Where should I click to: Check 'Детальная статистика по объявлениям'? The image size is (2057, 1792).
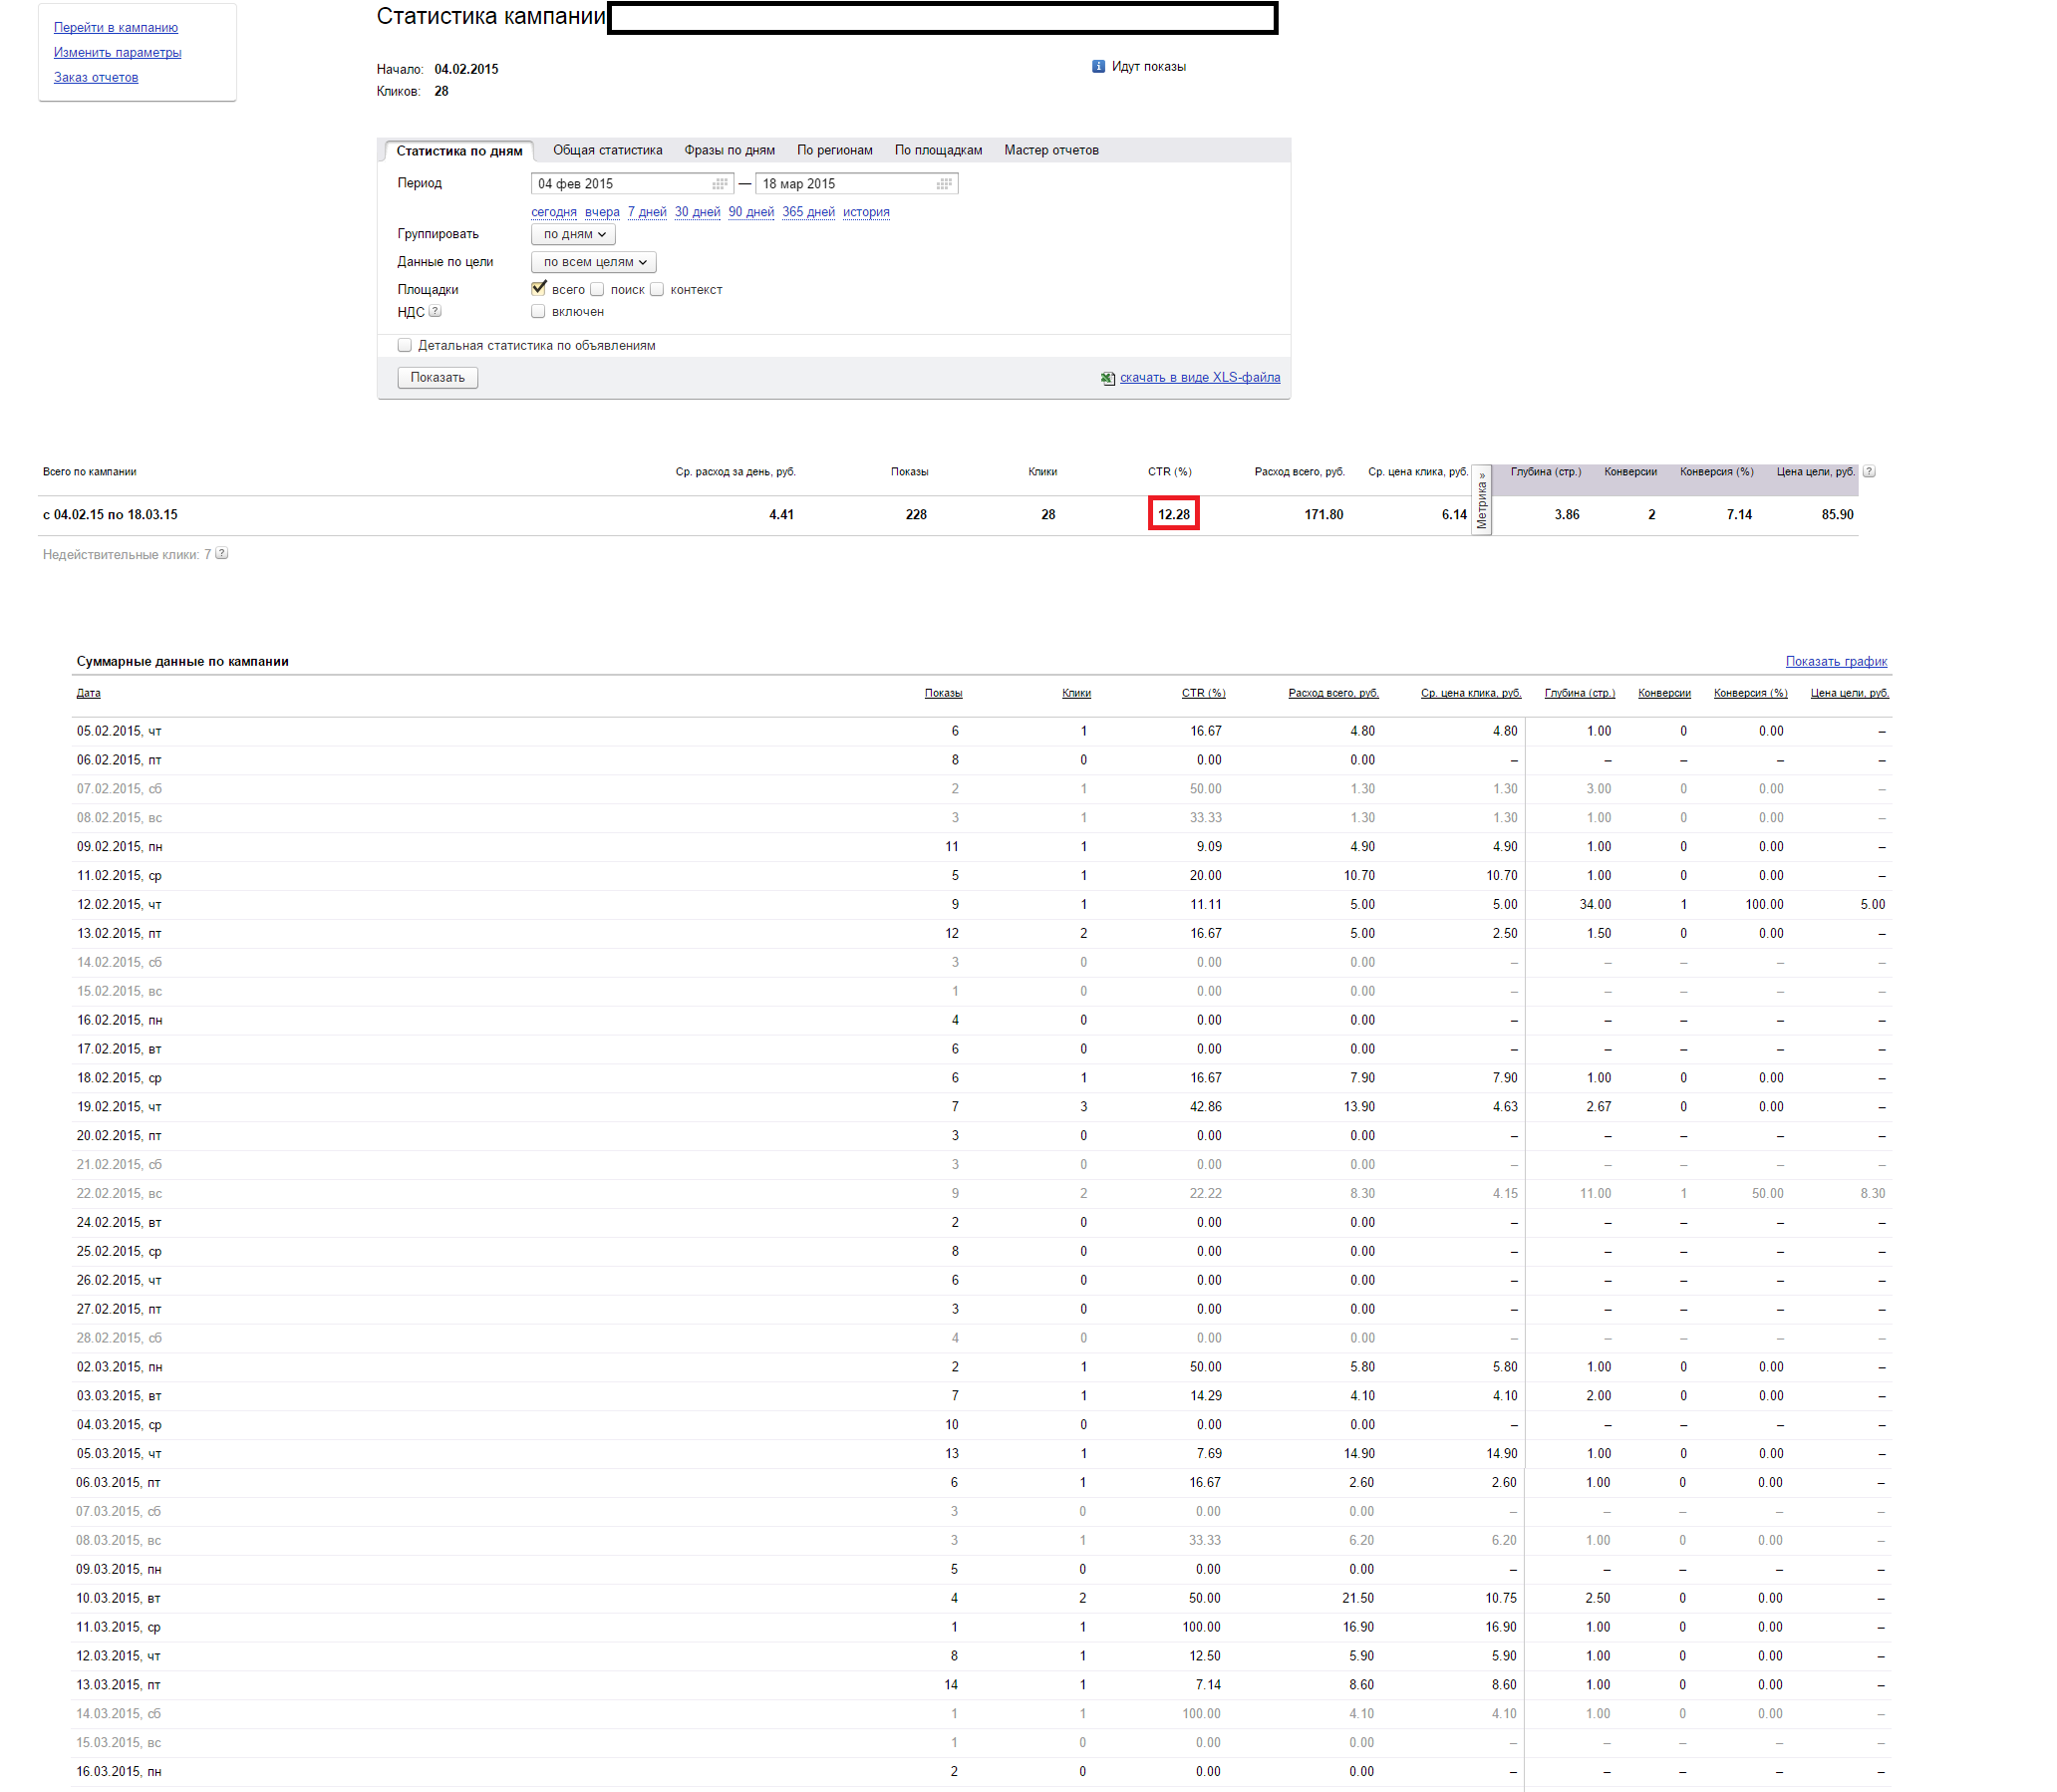[x=405, y=346]
